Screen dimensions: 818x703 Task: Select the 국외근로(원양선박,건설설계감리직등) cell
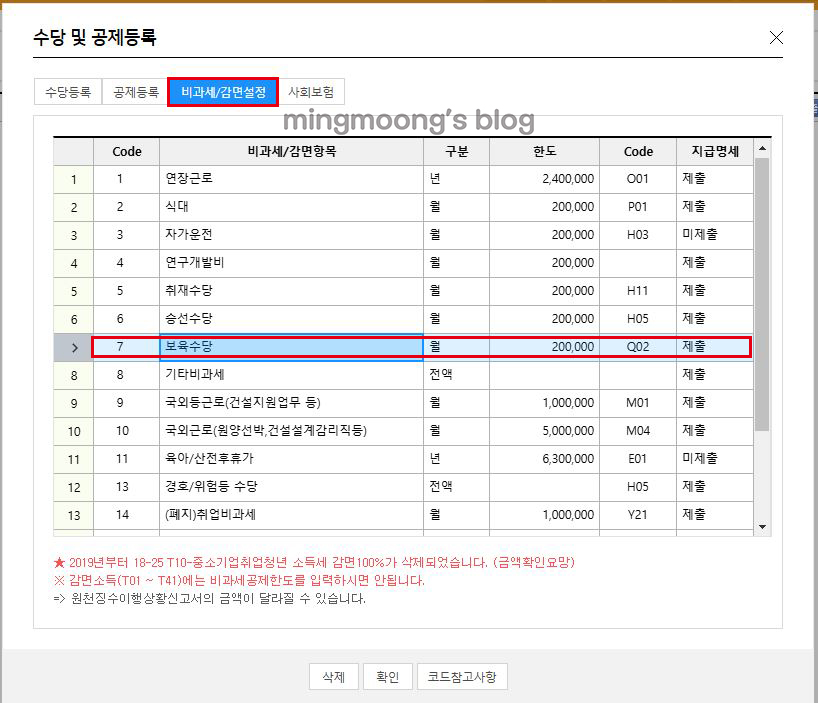click(x=291, y=431)
